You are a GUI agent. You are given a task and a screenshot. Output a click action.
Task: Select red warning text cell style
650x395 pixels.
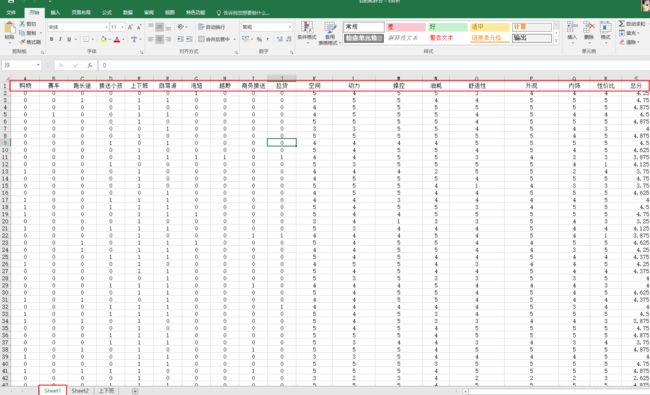448,38
